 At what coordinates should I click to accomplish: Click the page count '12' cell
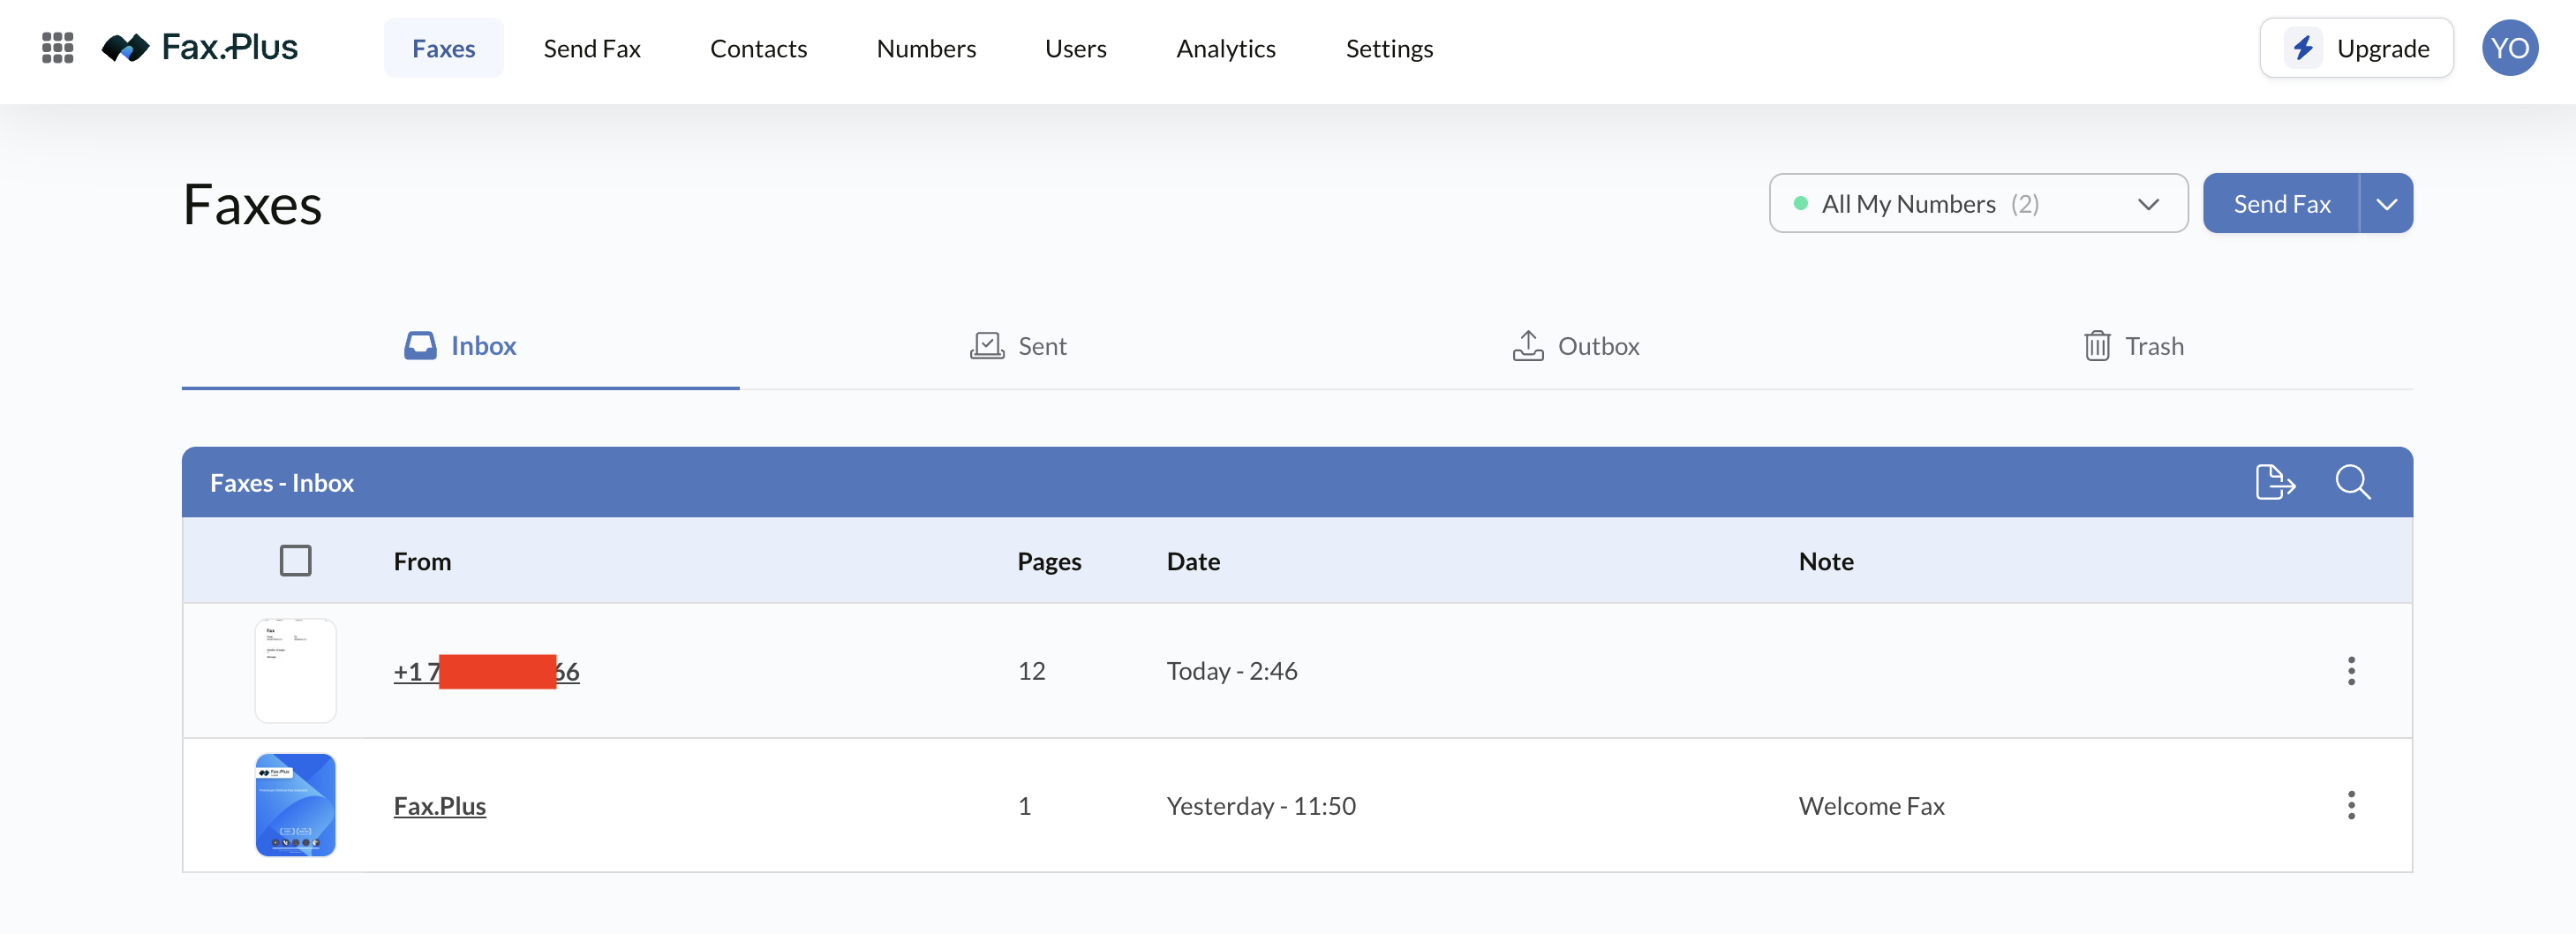click(1031, 671)
